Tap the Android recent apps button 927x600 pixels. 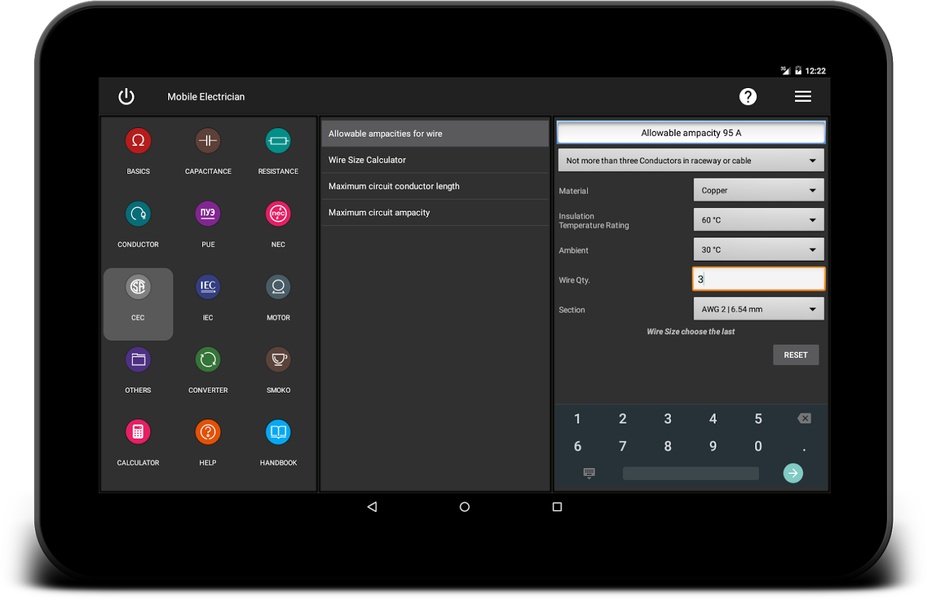coord(557,507)
